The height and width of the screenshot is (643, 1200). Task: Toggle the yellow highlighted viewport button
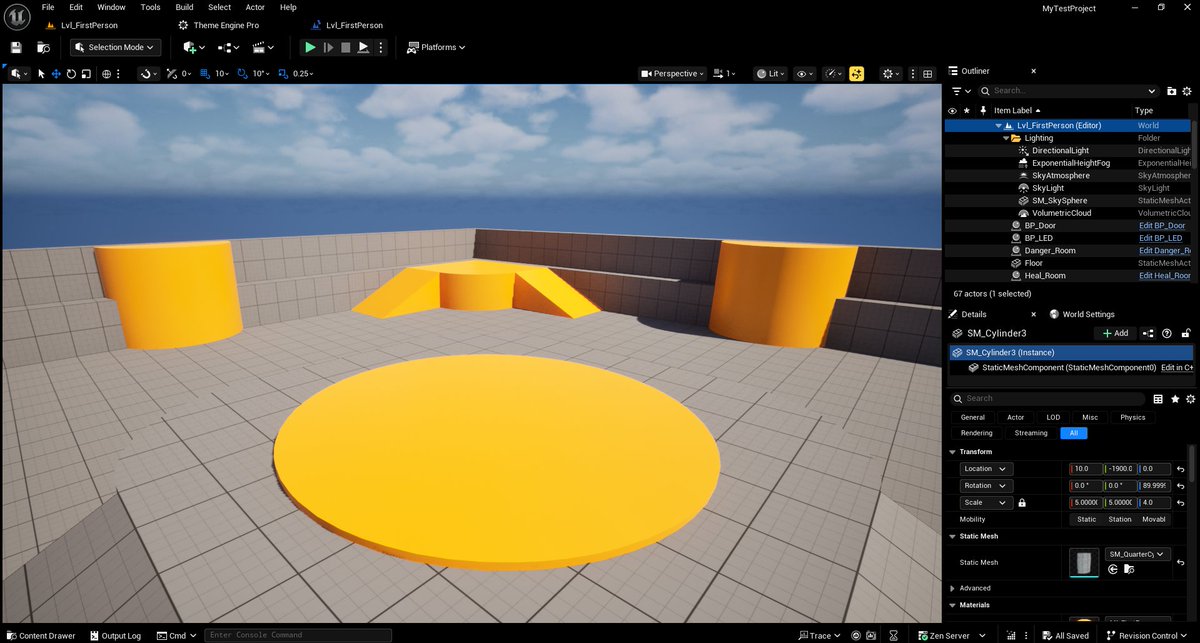856,73
